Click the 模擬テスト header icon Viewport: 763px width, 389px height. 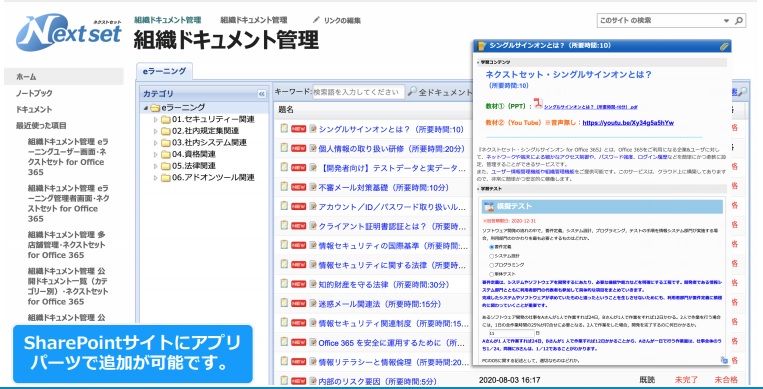pyautogui.click(x=489, y=206)
